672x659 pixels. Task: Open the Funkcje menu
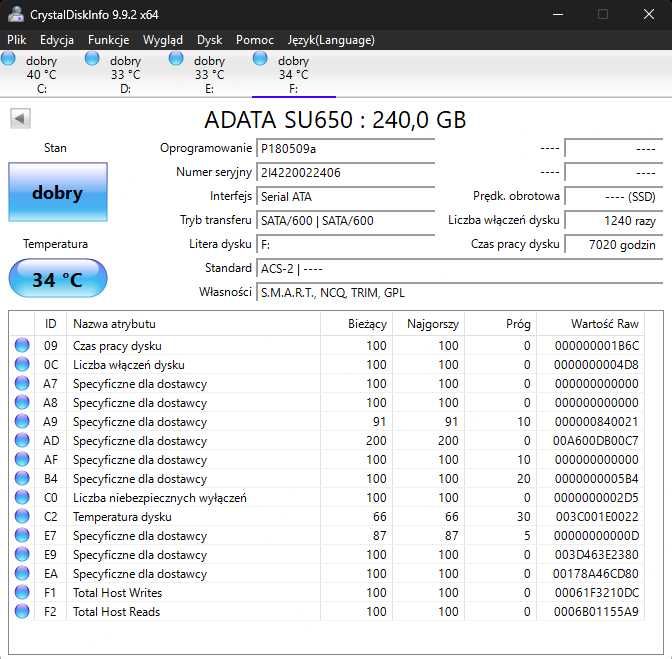click(x=108, y=40)
